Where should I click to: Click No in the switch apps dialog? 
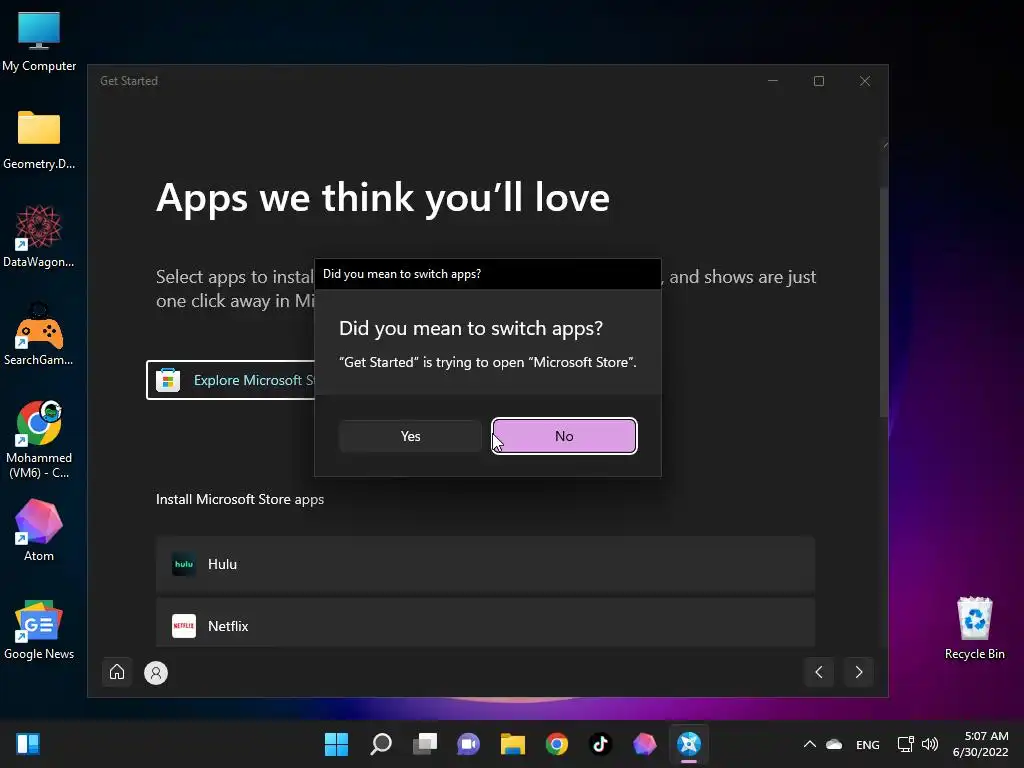[x=564, y=436]
